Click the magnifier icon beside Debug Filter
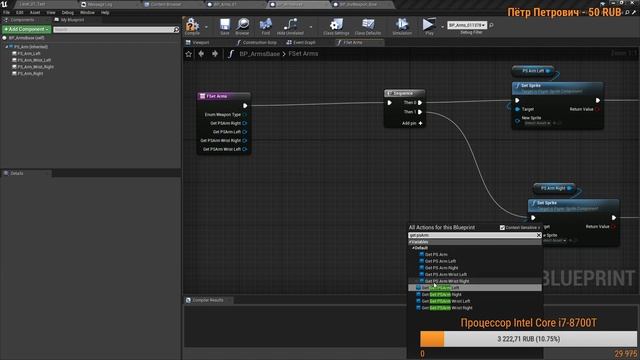Viewport: 640px width, 360px height. 491,25
